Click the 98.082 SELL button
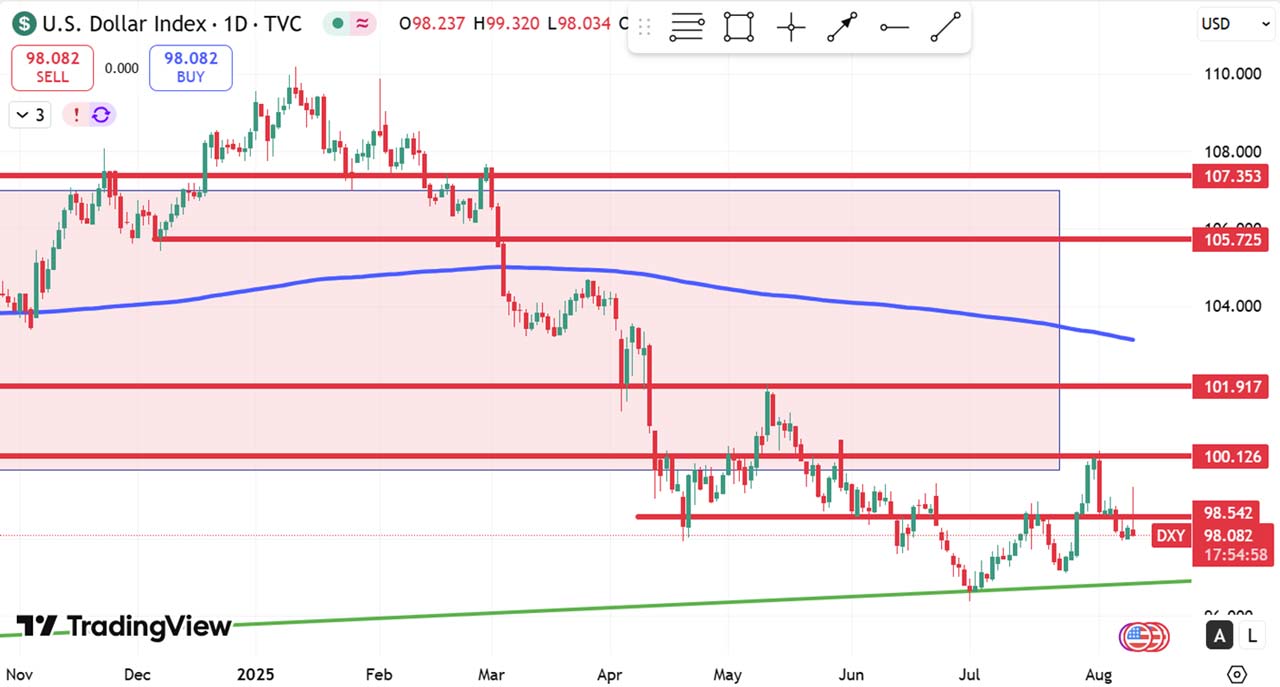Image resolution: width=1280 pixels, height=687 pixels. click(x=52, y=67)
